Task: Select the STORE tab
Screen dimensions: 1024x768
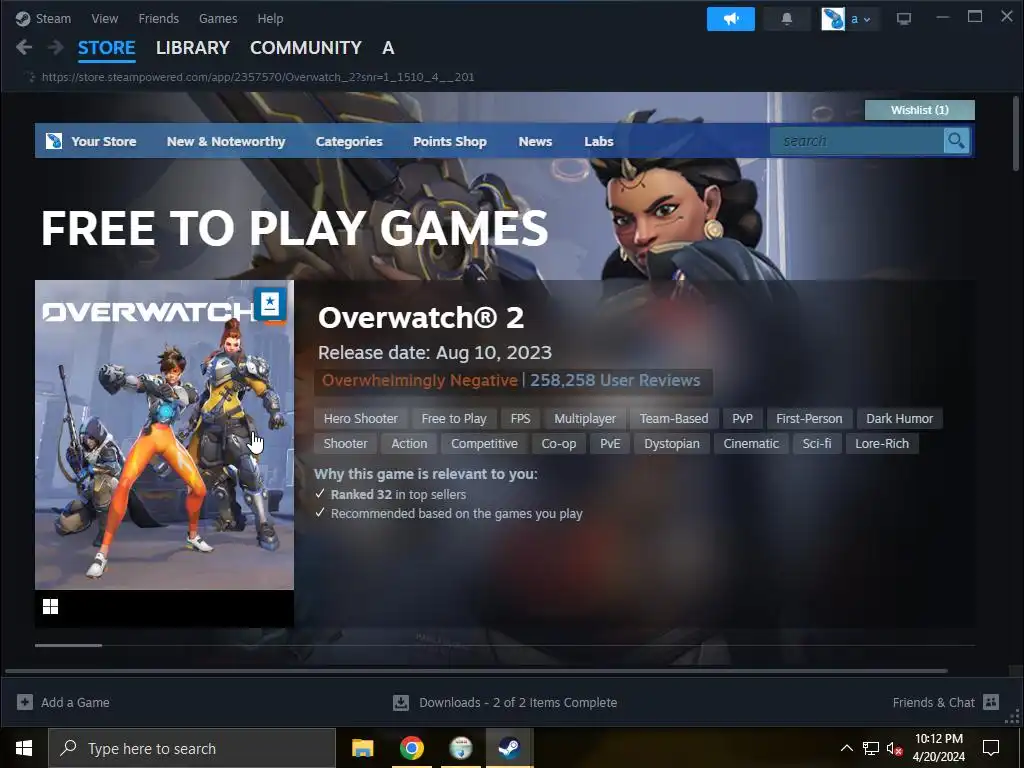Action: (106, 48)
